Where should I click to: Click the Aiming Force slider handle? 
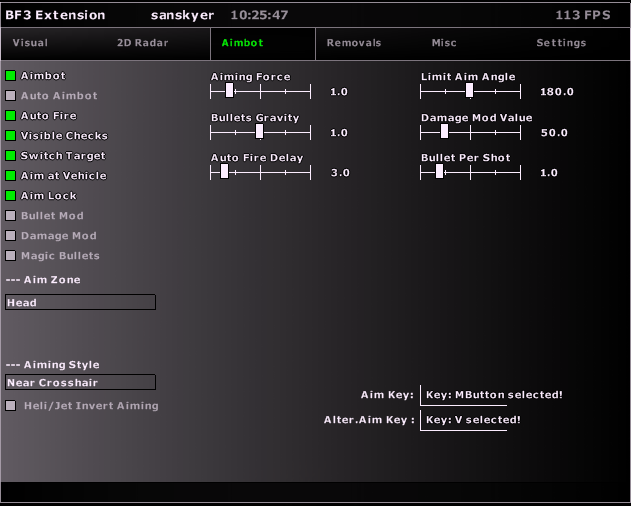click(x=229, y=91)
